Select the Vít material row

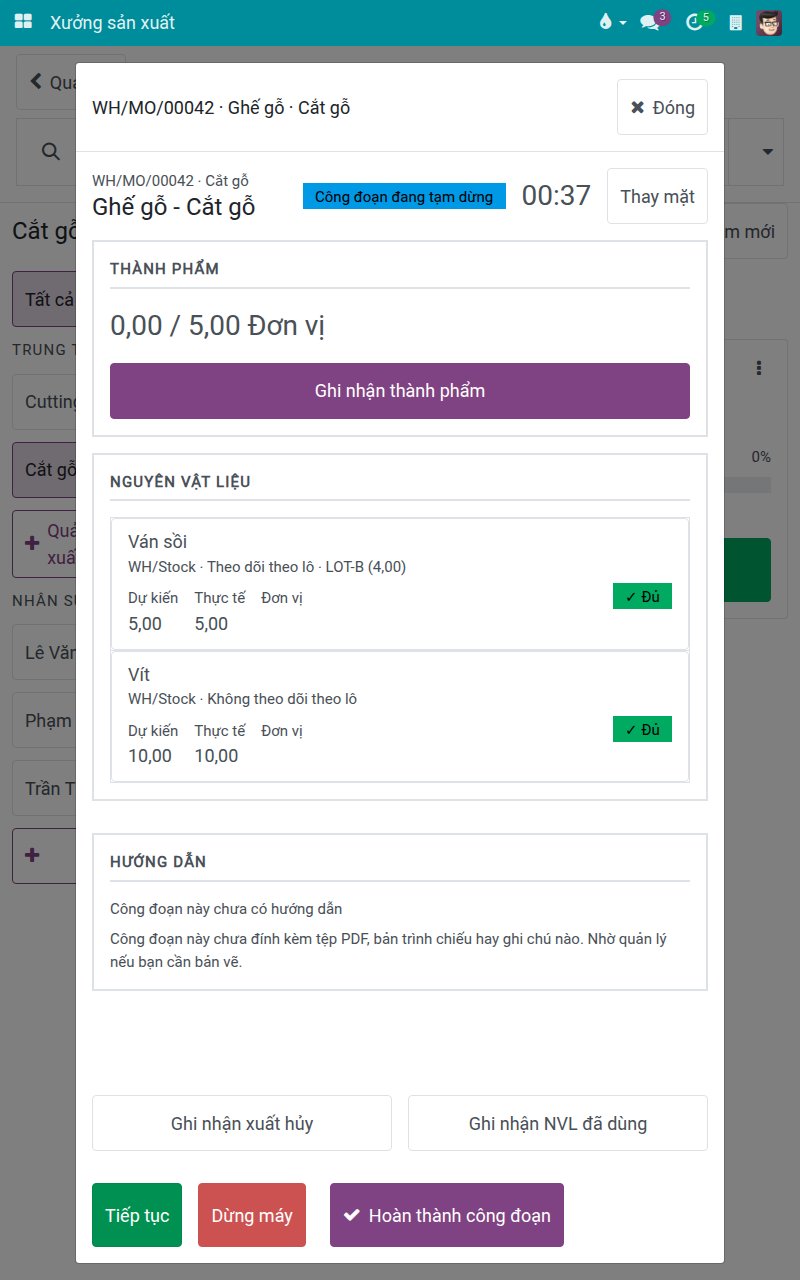(400, 717)
